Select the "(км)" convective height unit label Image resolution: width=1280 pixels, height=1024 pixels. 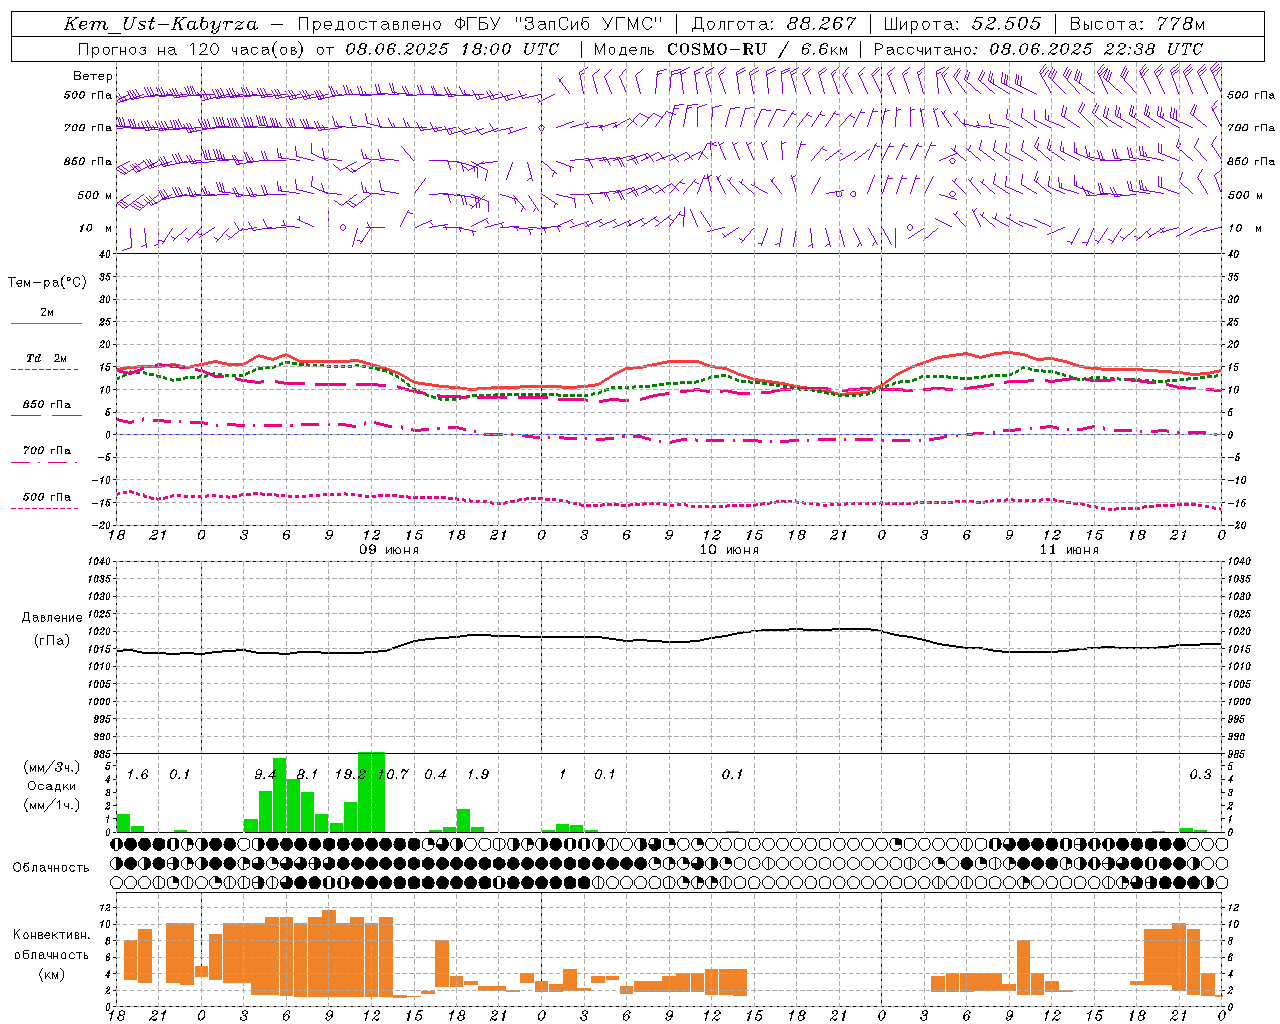pos(53,974)
